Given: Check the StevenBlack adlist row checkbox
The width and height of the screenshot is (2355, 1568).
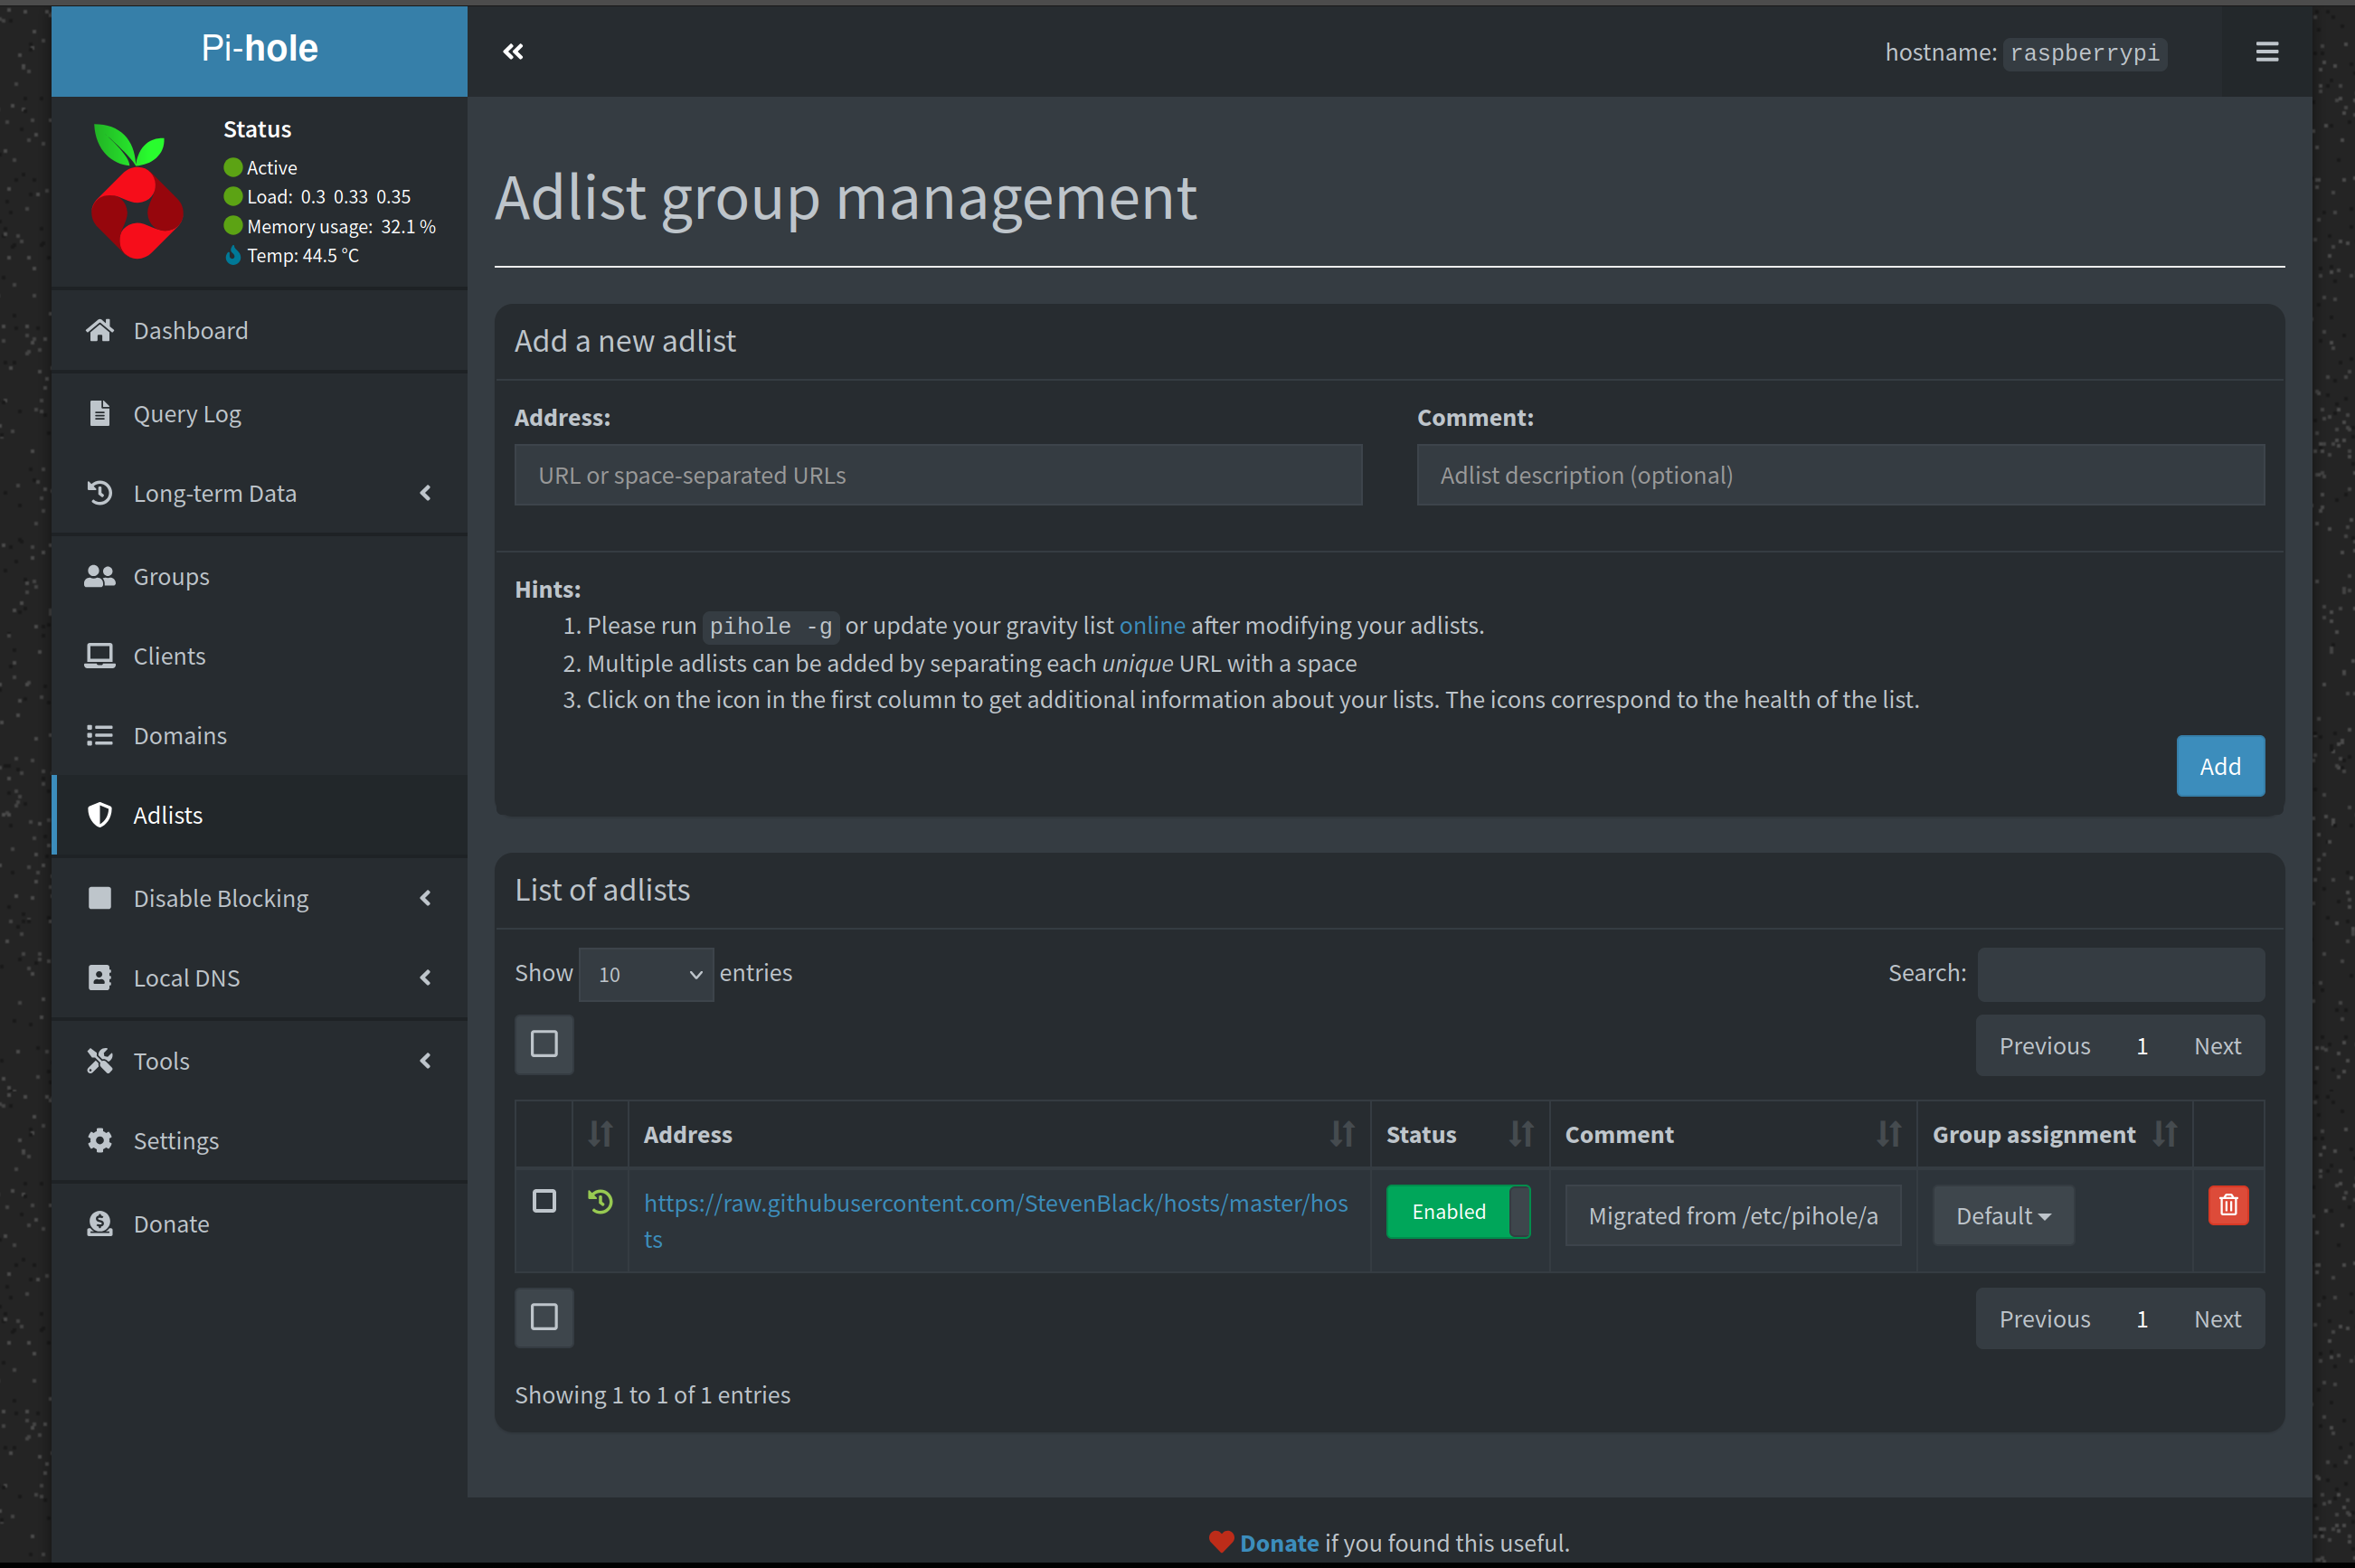Looking at the screenshot, I should tap(544, 1201).
